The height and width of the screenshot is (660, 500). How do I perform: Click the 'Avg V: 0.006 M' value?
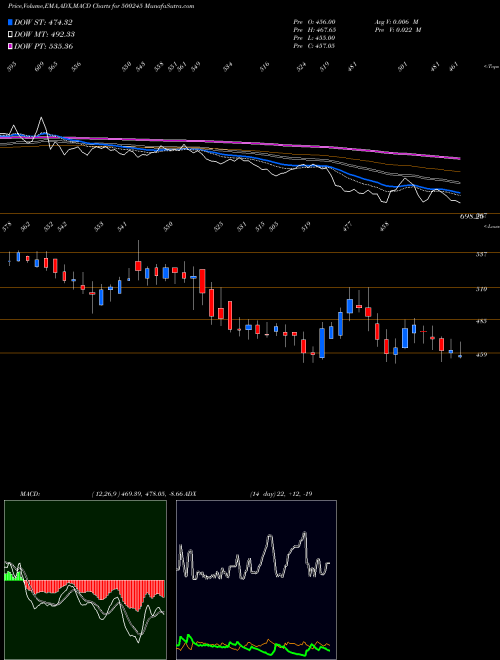pyautogui.click(x=396, y=22)
